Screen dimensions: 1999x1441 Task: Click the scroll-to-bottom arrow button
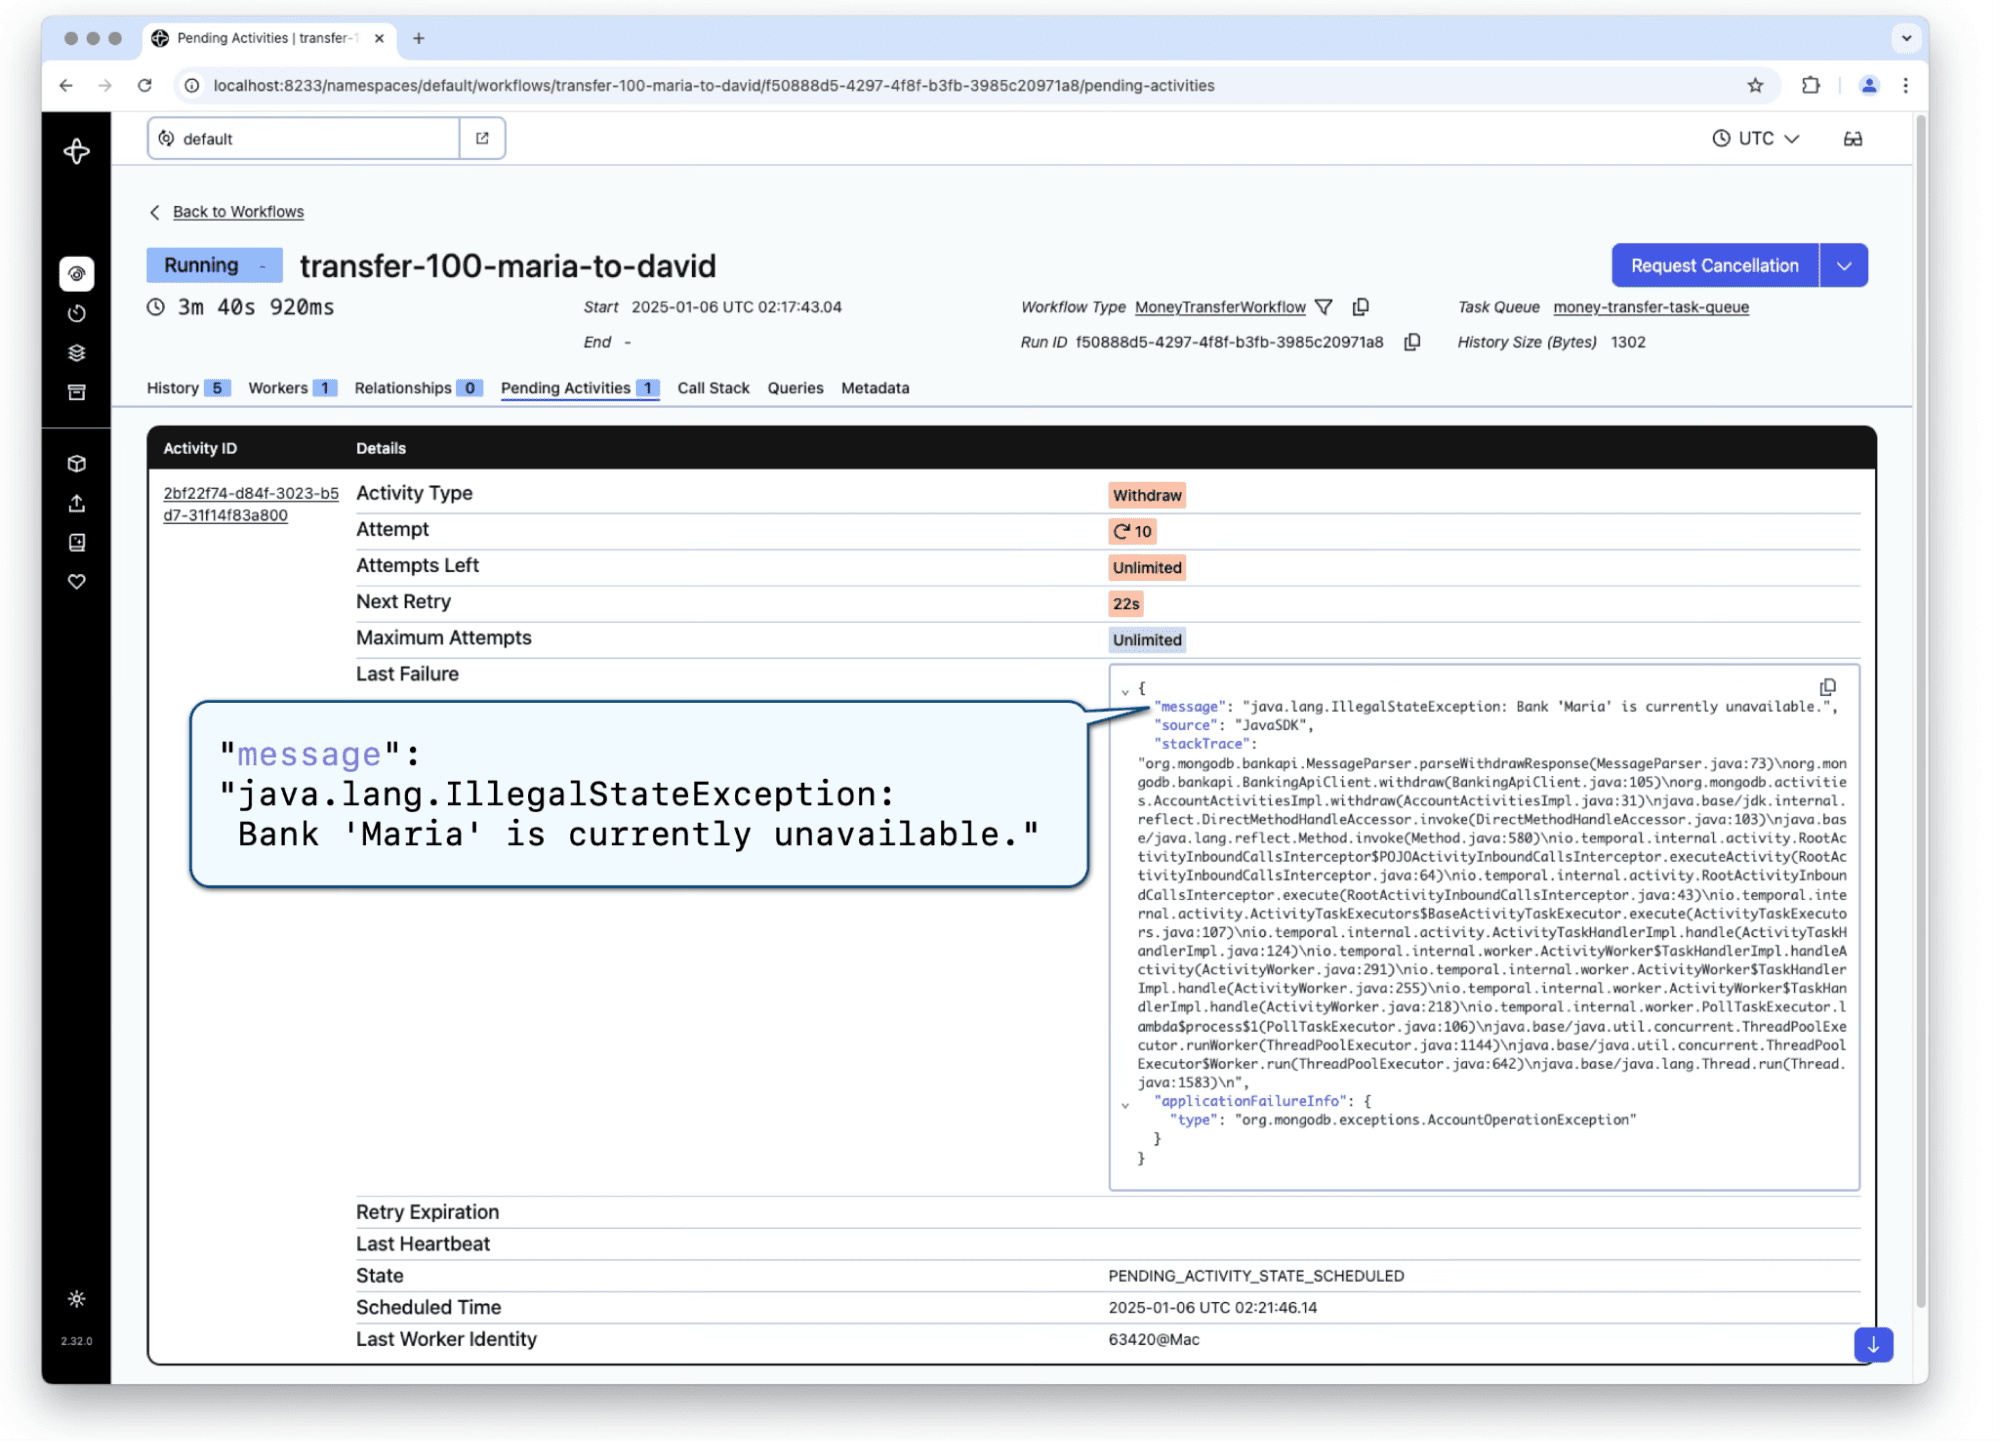(x=1873, y=1345)
